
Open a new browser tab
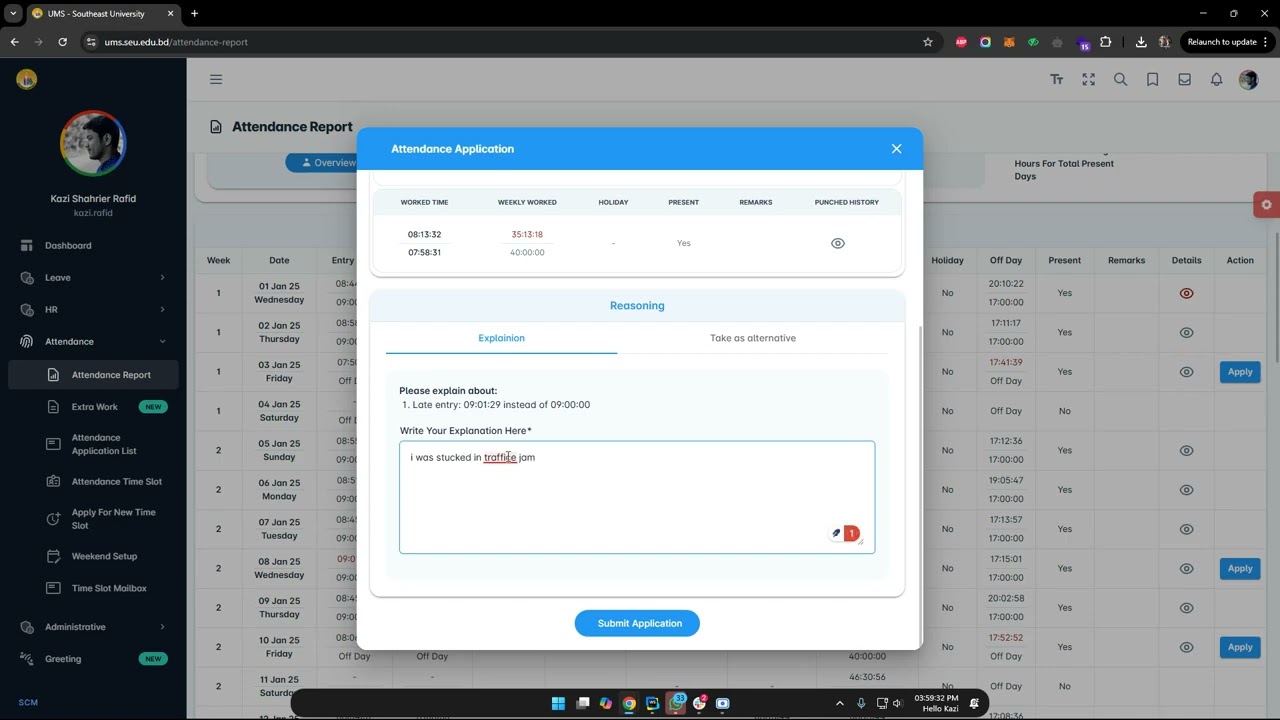(x=194, y=13)
